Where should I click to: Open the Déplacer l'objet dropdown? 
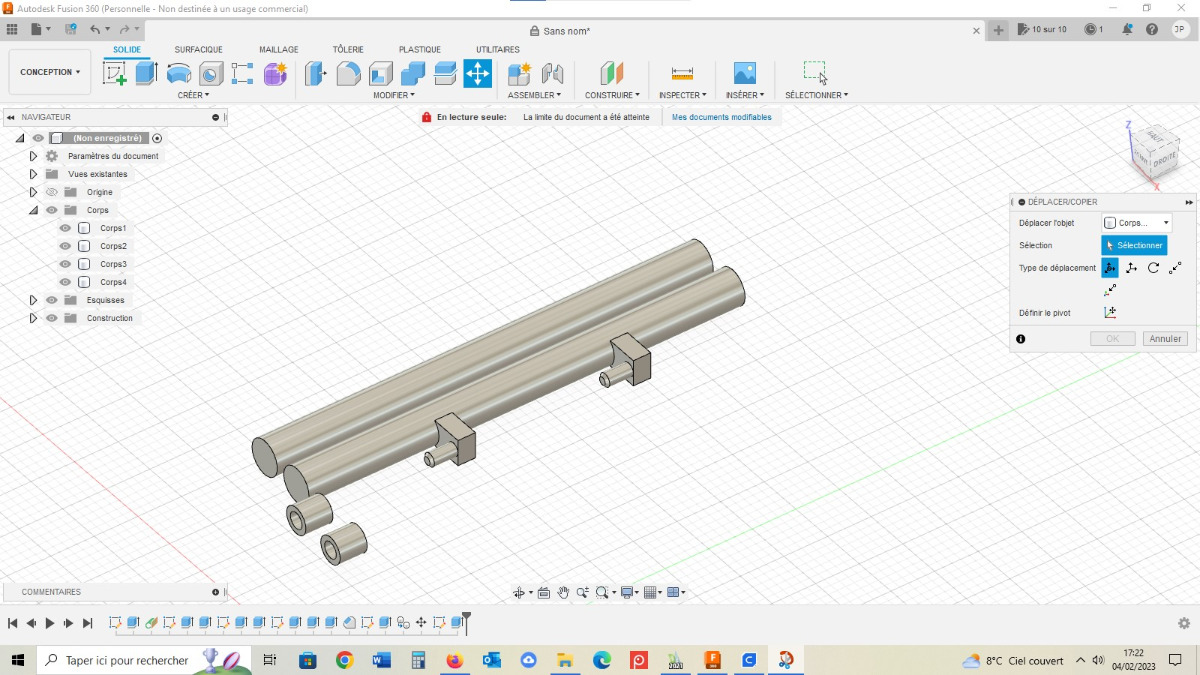coord(1137,223)
